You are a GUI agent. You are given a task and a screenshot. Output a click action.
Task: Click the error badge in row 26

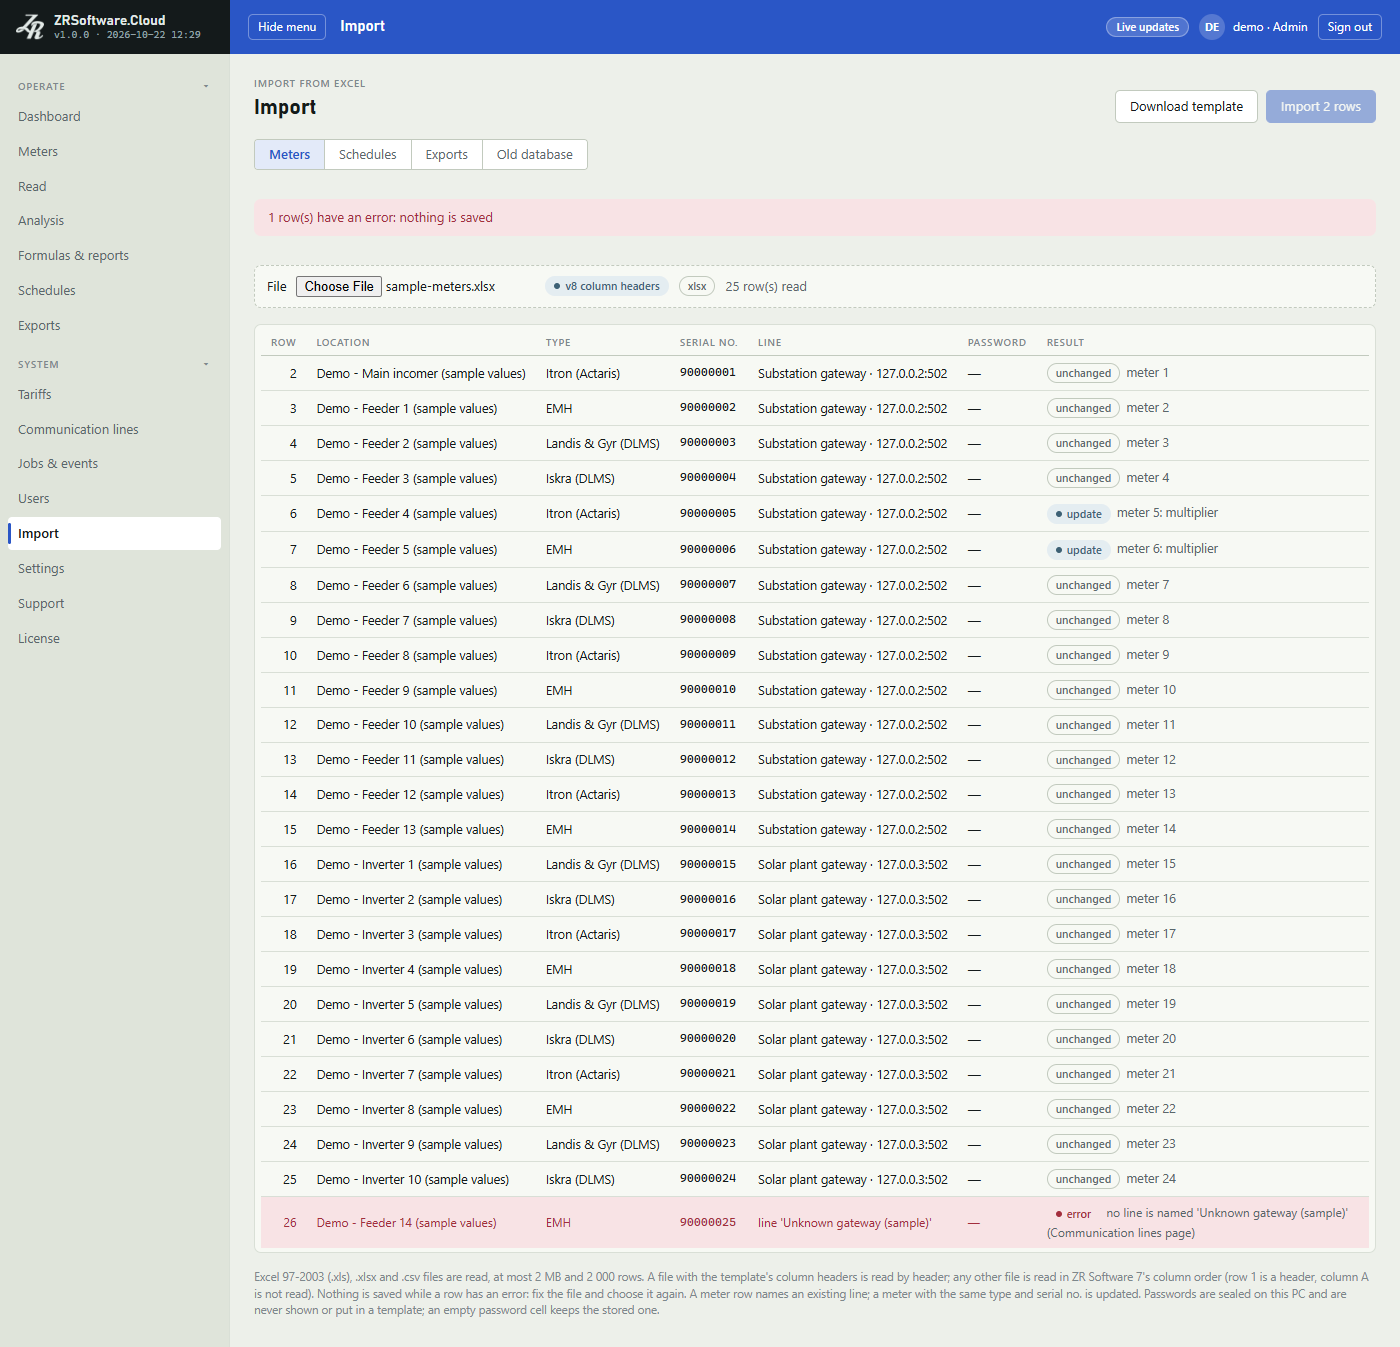(x=1073, y=1214)
